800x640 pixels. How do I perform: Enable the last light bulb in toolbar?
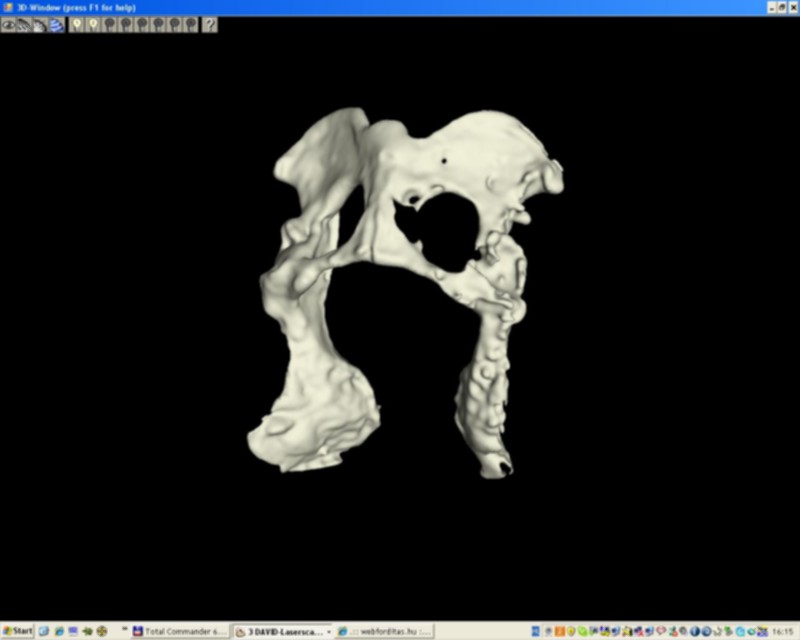pos(190,25)
